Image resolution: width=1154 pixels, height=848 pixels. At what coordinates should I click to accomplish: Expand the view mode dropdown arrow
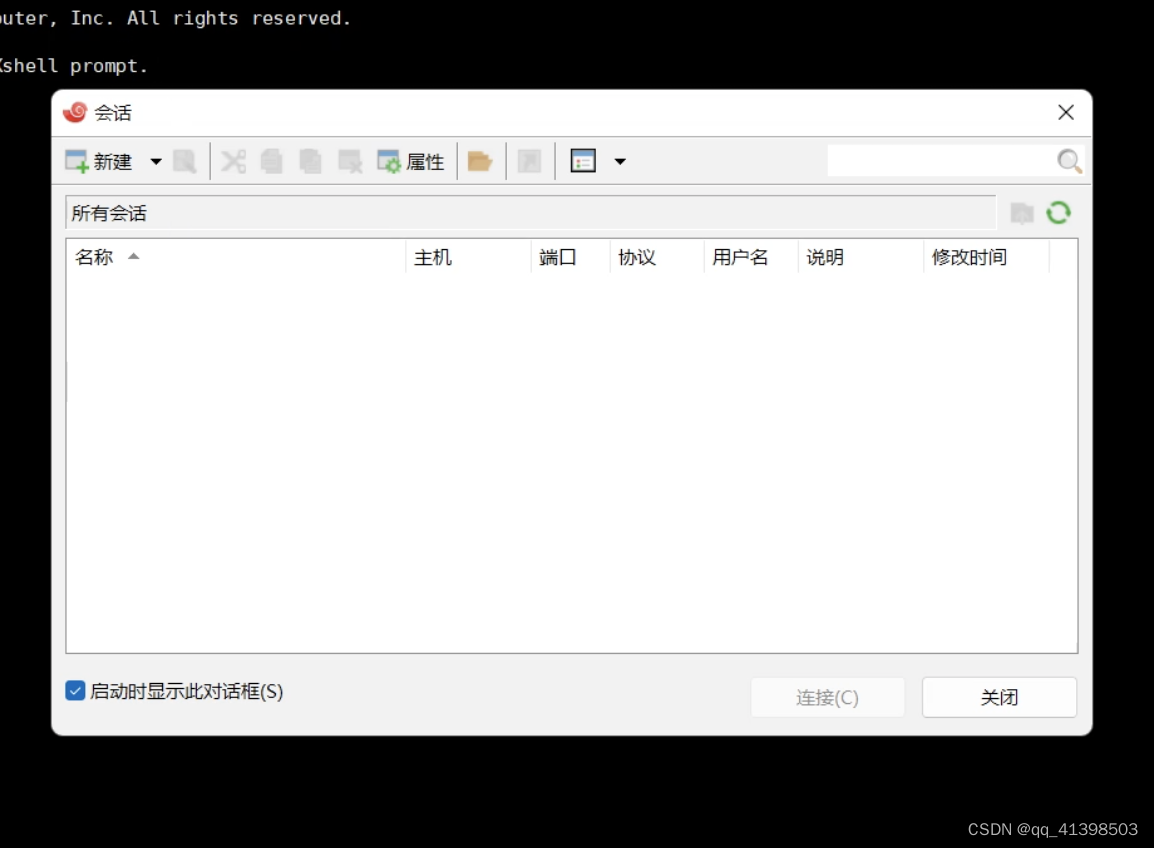pos(620,161)
